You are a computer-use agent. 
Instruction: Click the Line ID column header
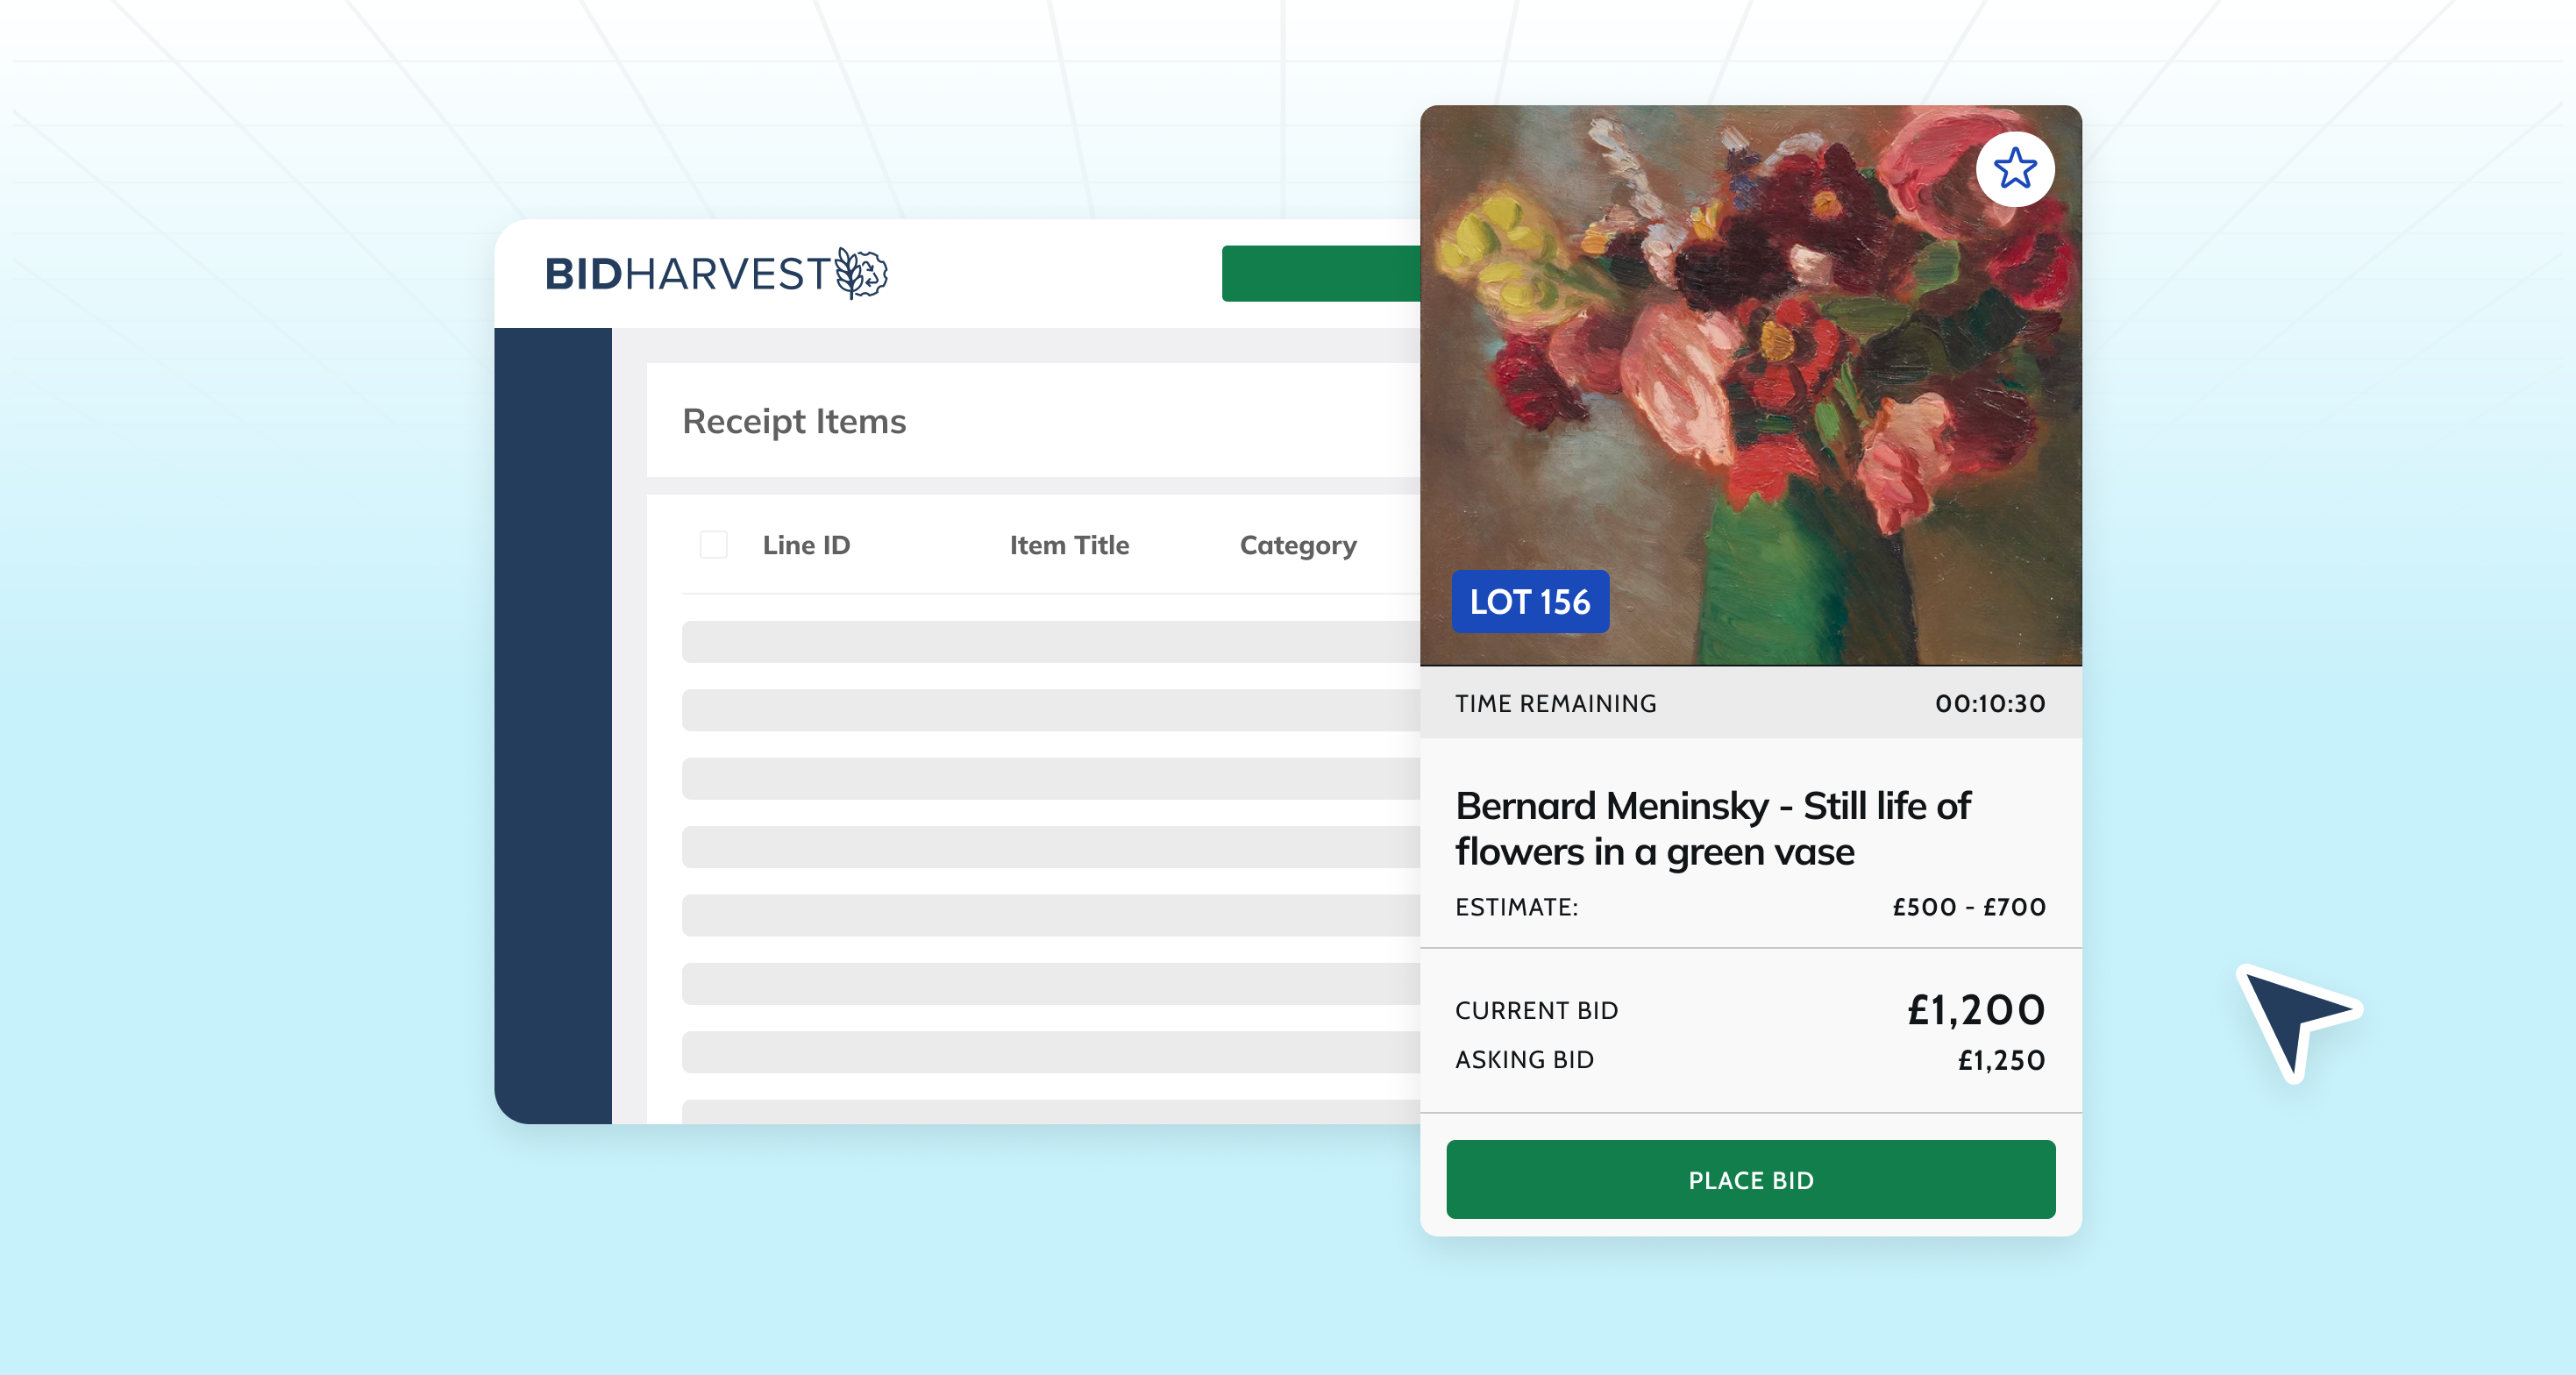pos(806,545)
